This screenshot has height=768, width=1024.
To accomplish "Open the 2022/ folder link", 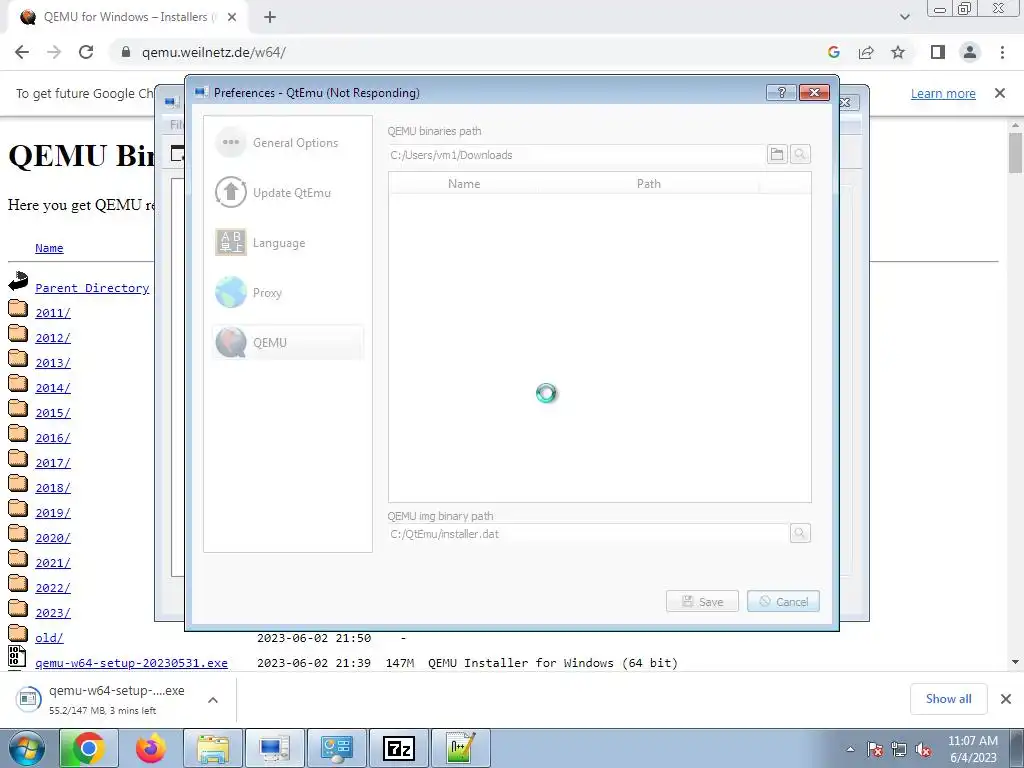I will point(53,588).
